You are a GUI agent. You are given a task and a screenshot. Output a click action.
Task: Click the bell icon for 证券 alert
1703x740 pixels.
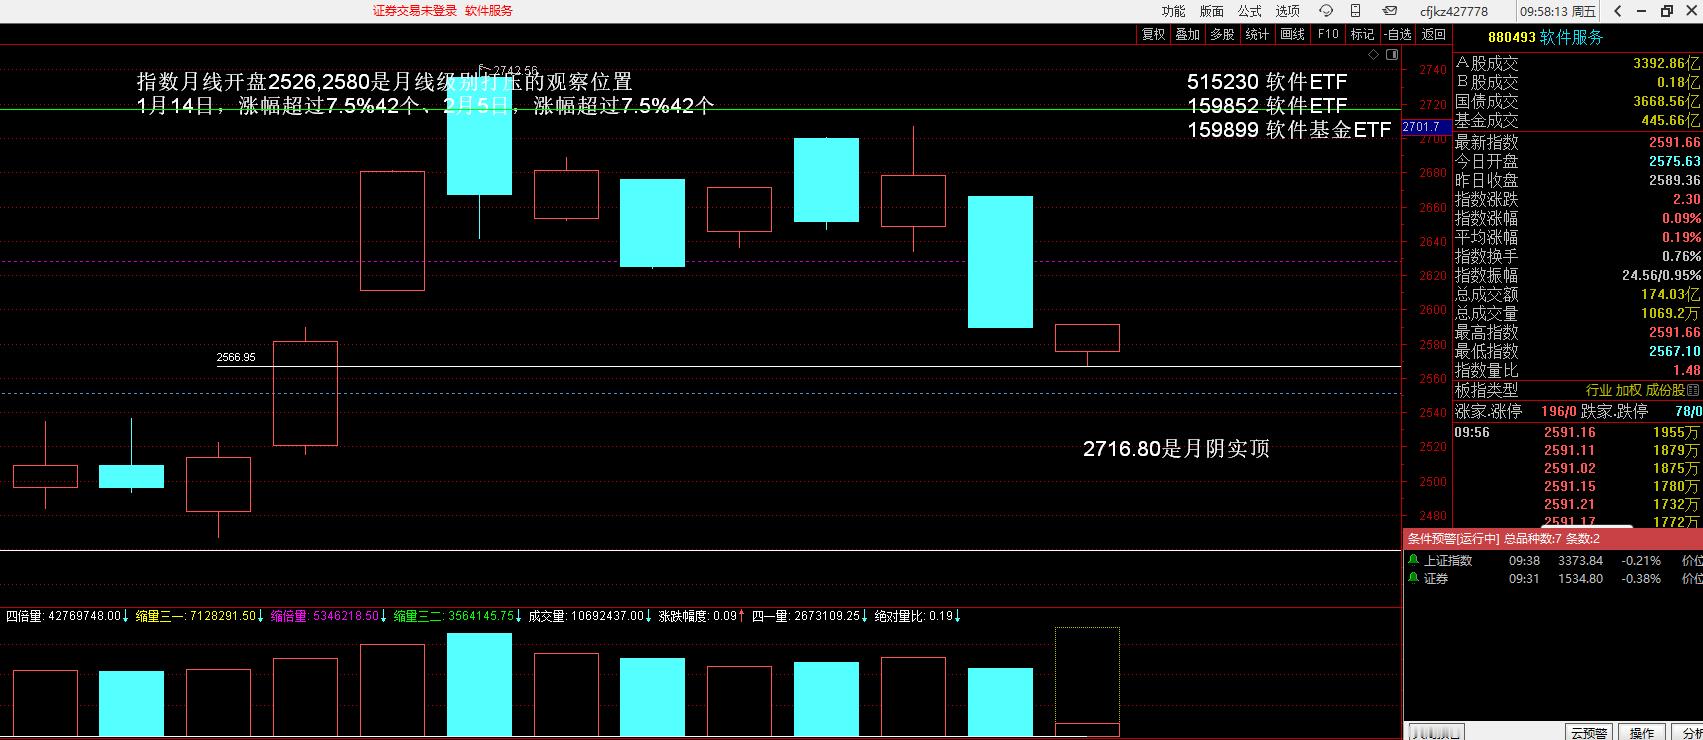click(1413, 578)
